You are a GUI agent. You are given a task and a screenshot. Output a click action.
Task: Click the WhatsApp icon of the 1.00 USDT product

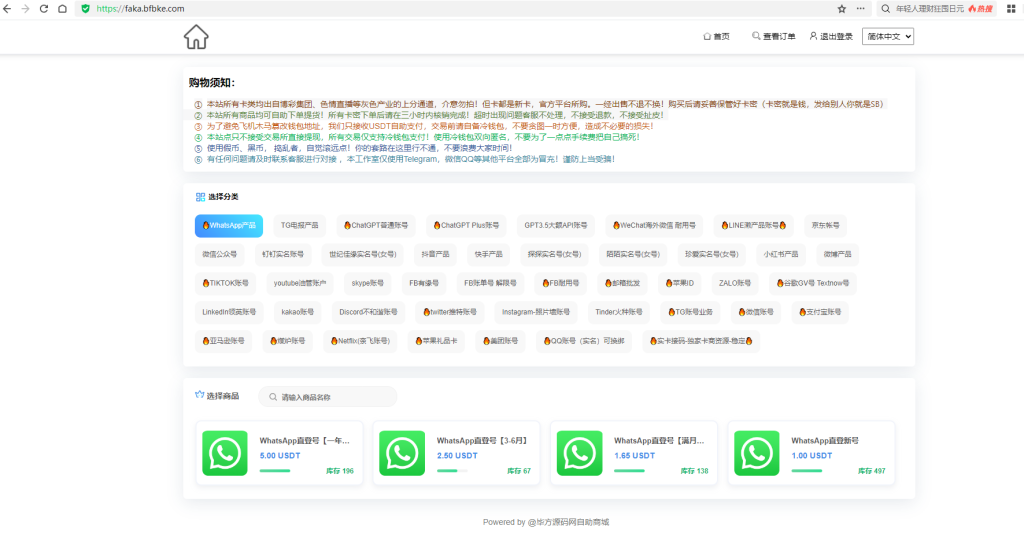(x=757, y=453)
